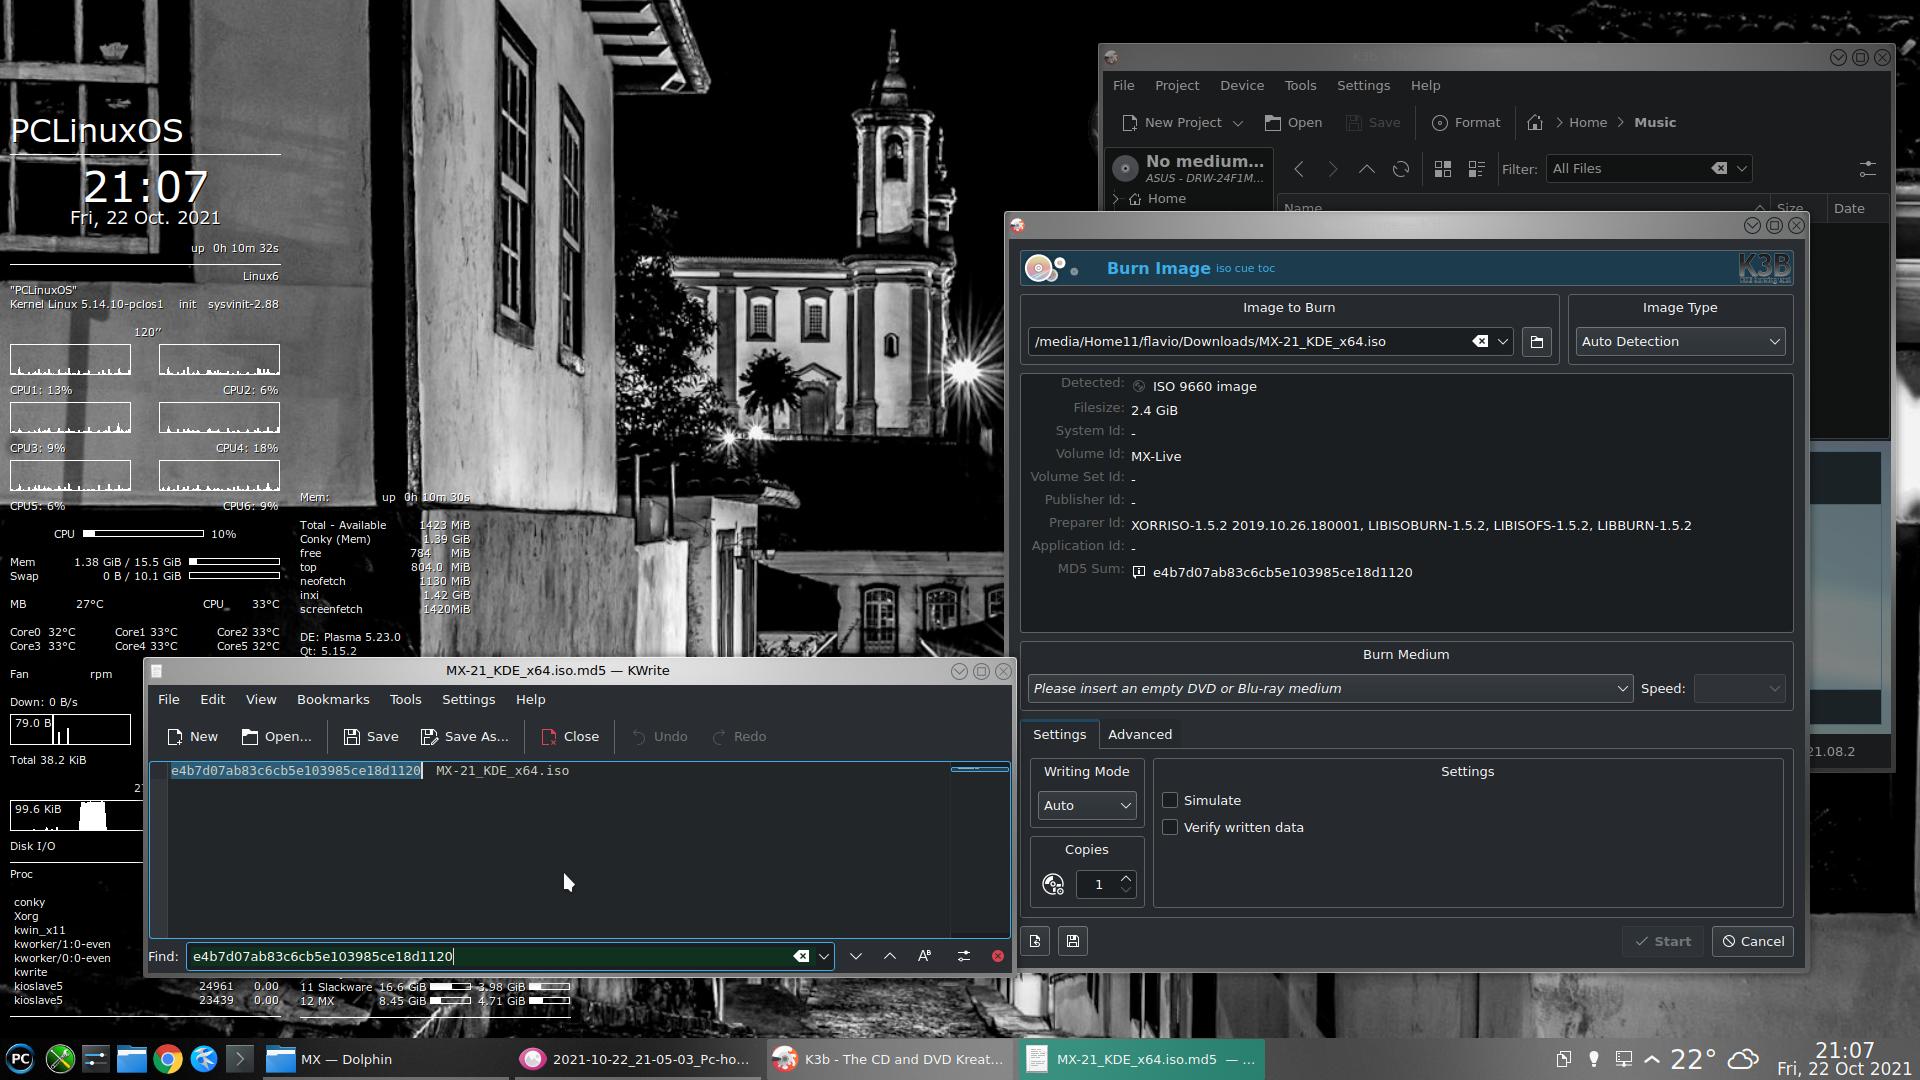Click the Format button in K3b
The height and width of the screenshot is (1080, 1920).
1466,123
